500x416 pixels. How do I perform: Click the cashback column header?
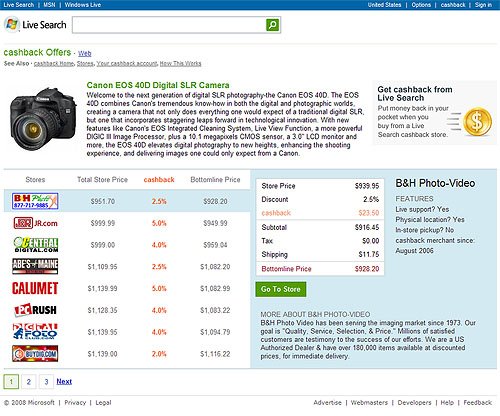pos(159,180)
